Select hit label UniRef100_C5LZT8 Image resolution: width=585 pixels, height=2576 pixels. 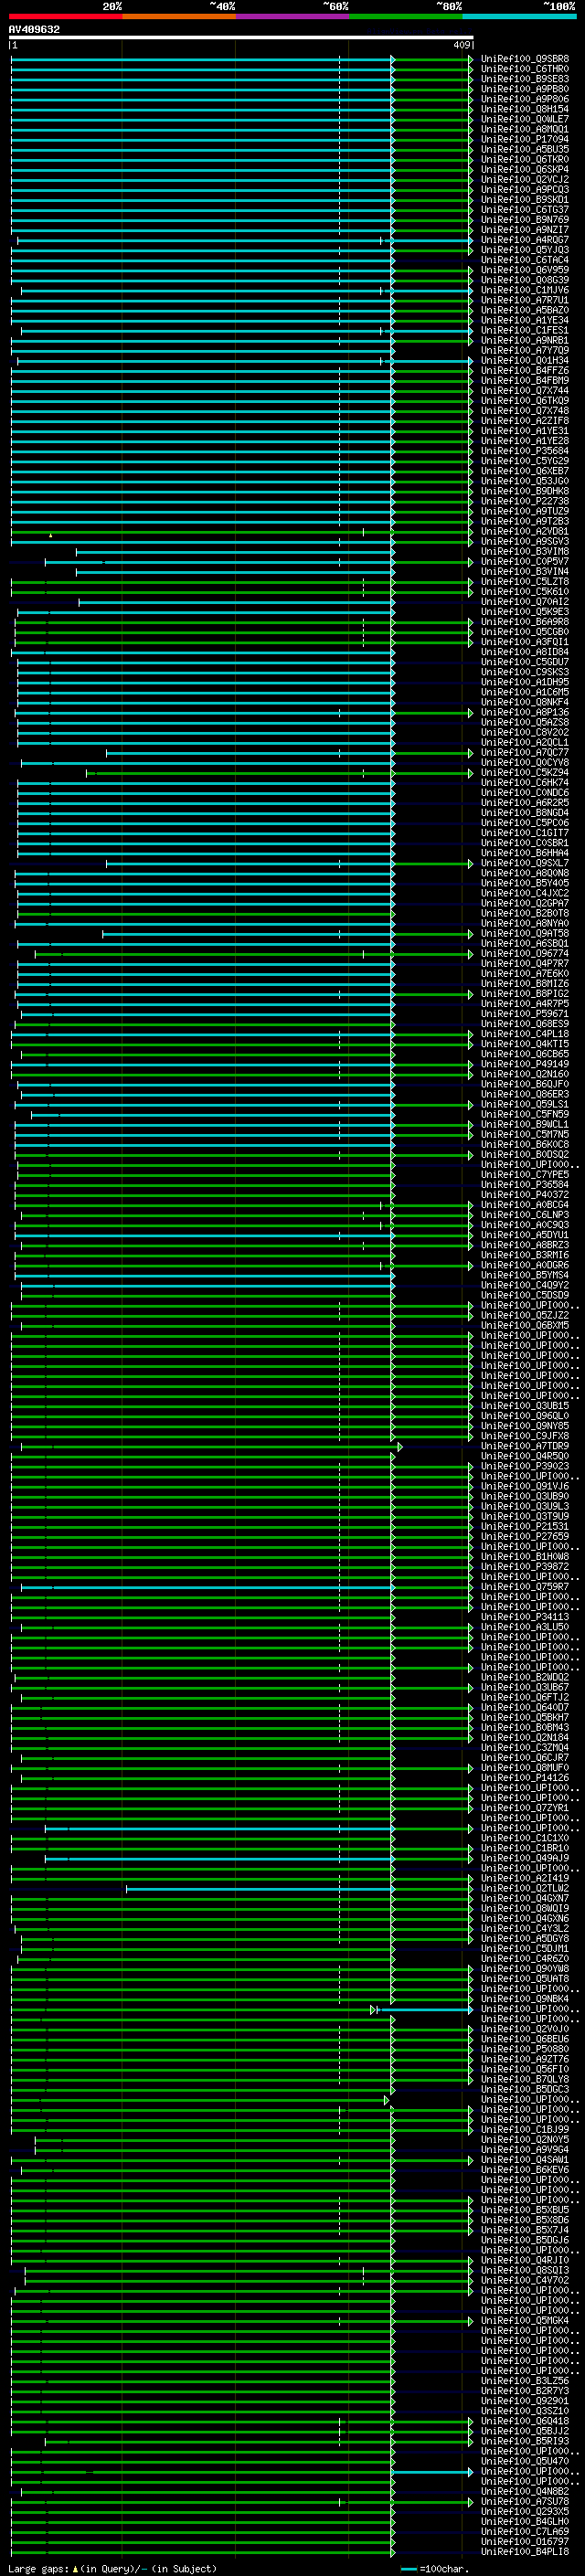pyautogui.click(x=524, y=582)
